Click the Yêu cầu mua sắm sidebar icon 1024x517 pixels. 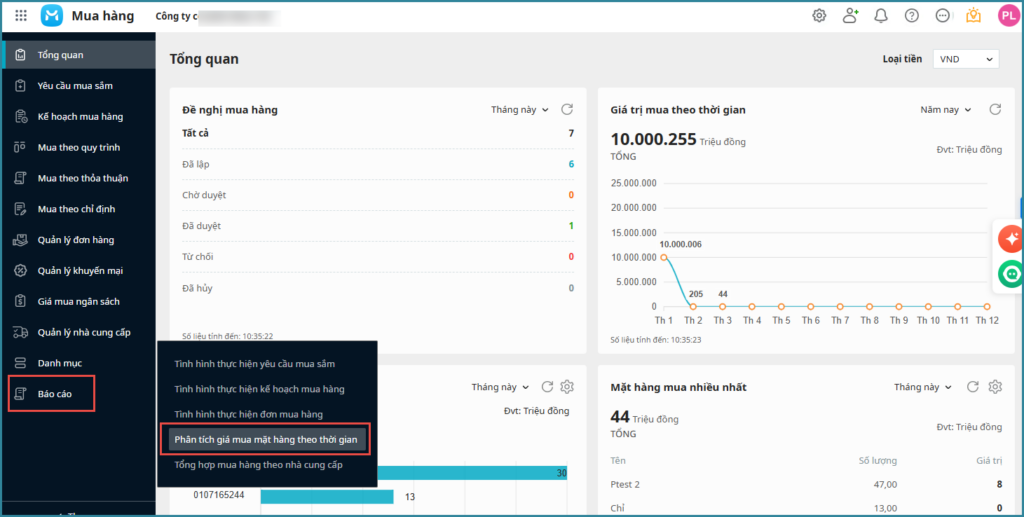point(20,86)
